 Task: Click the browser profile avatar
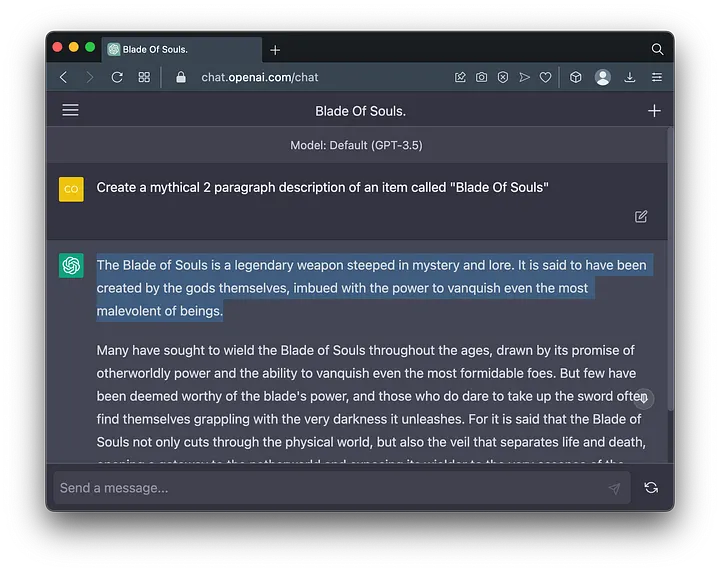pos(603,77)
